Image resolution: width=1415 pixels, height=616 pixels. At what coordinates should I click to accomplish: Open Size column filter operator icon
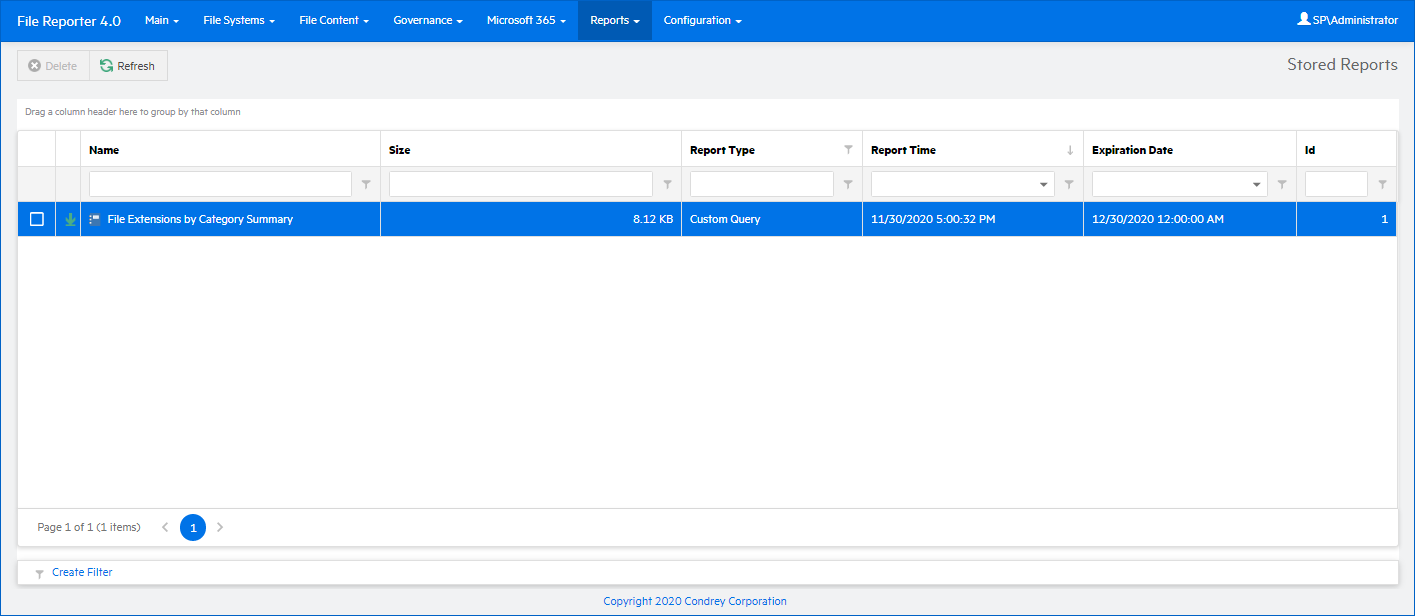click(x=667, y=184)
